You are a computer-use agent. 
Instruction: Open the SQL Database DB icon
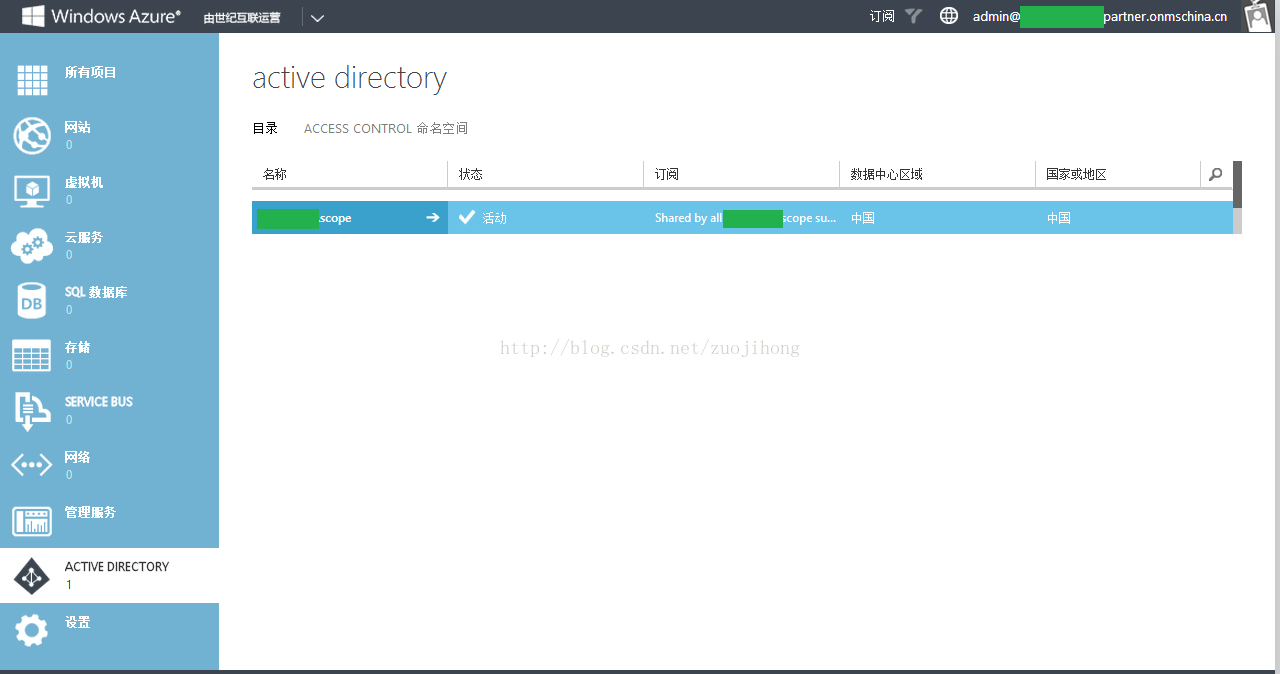(32, 300)
